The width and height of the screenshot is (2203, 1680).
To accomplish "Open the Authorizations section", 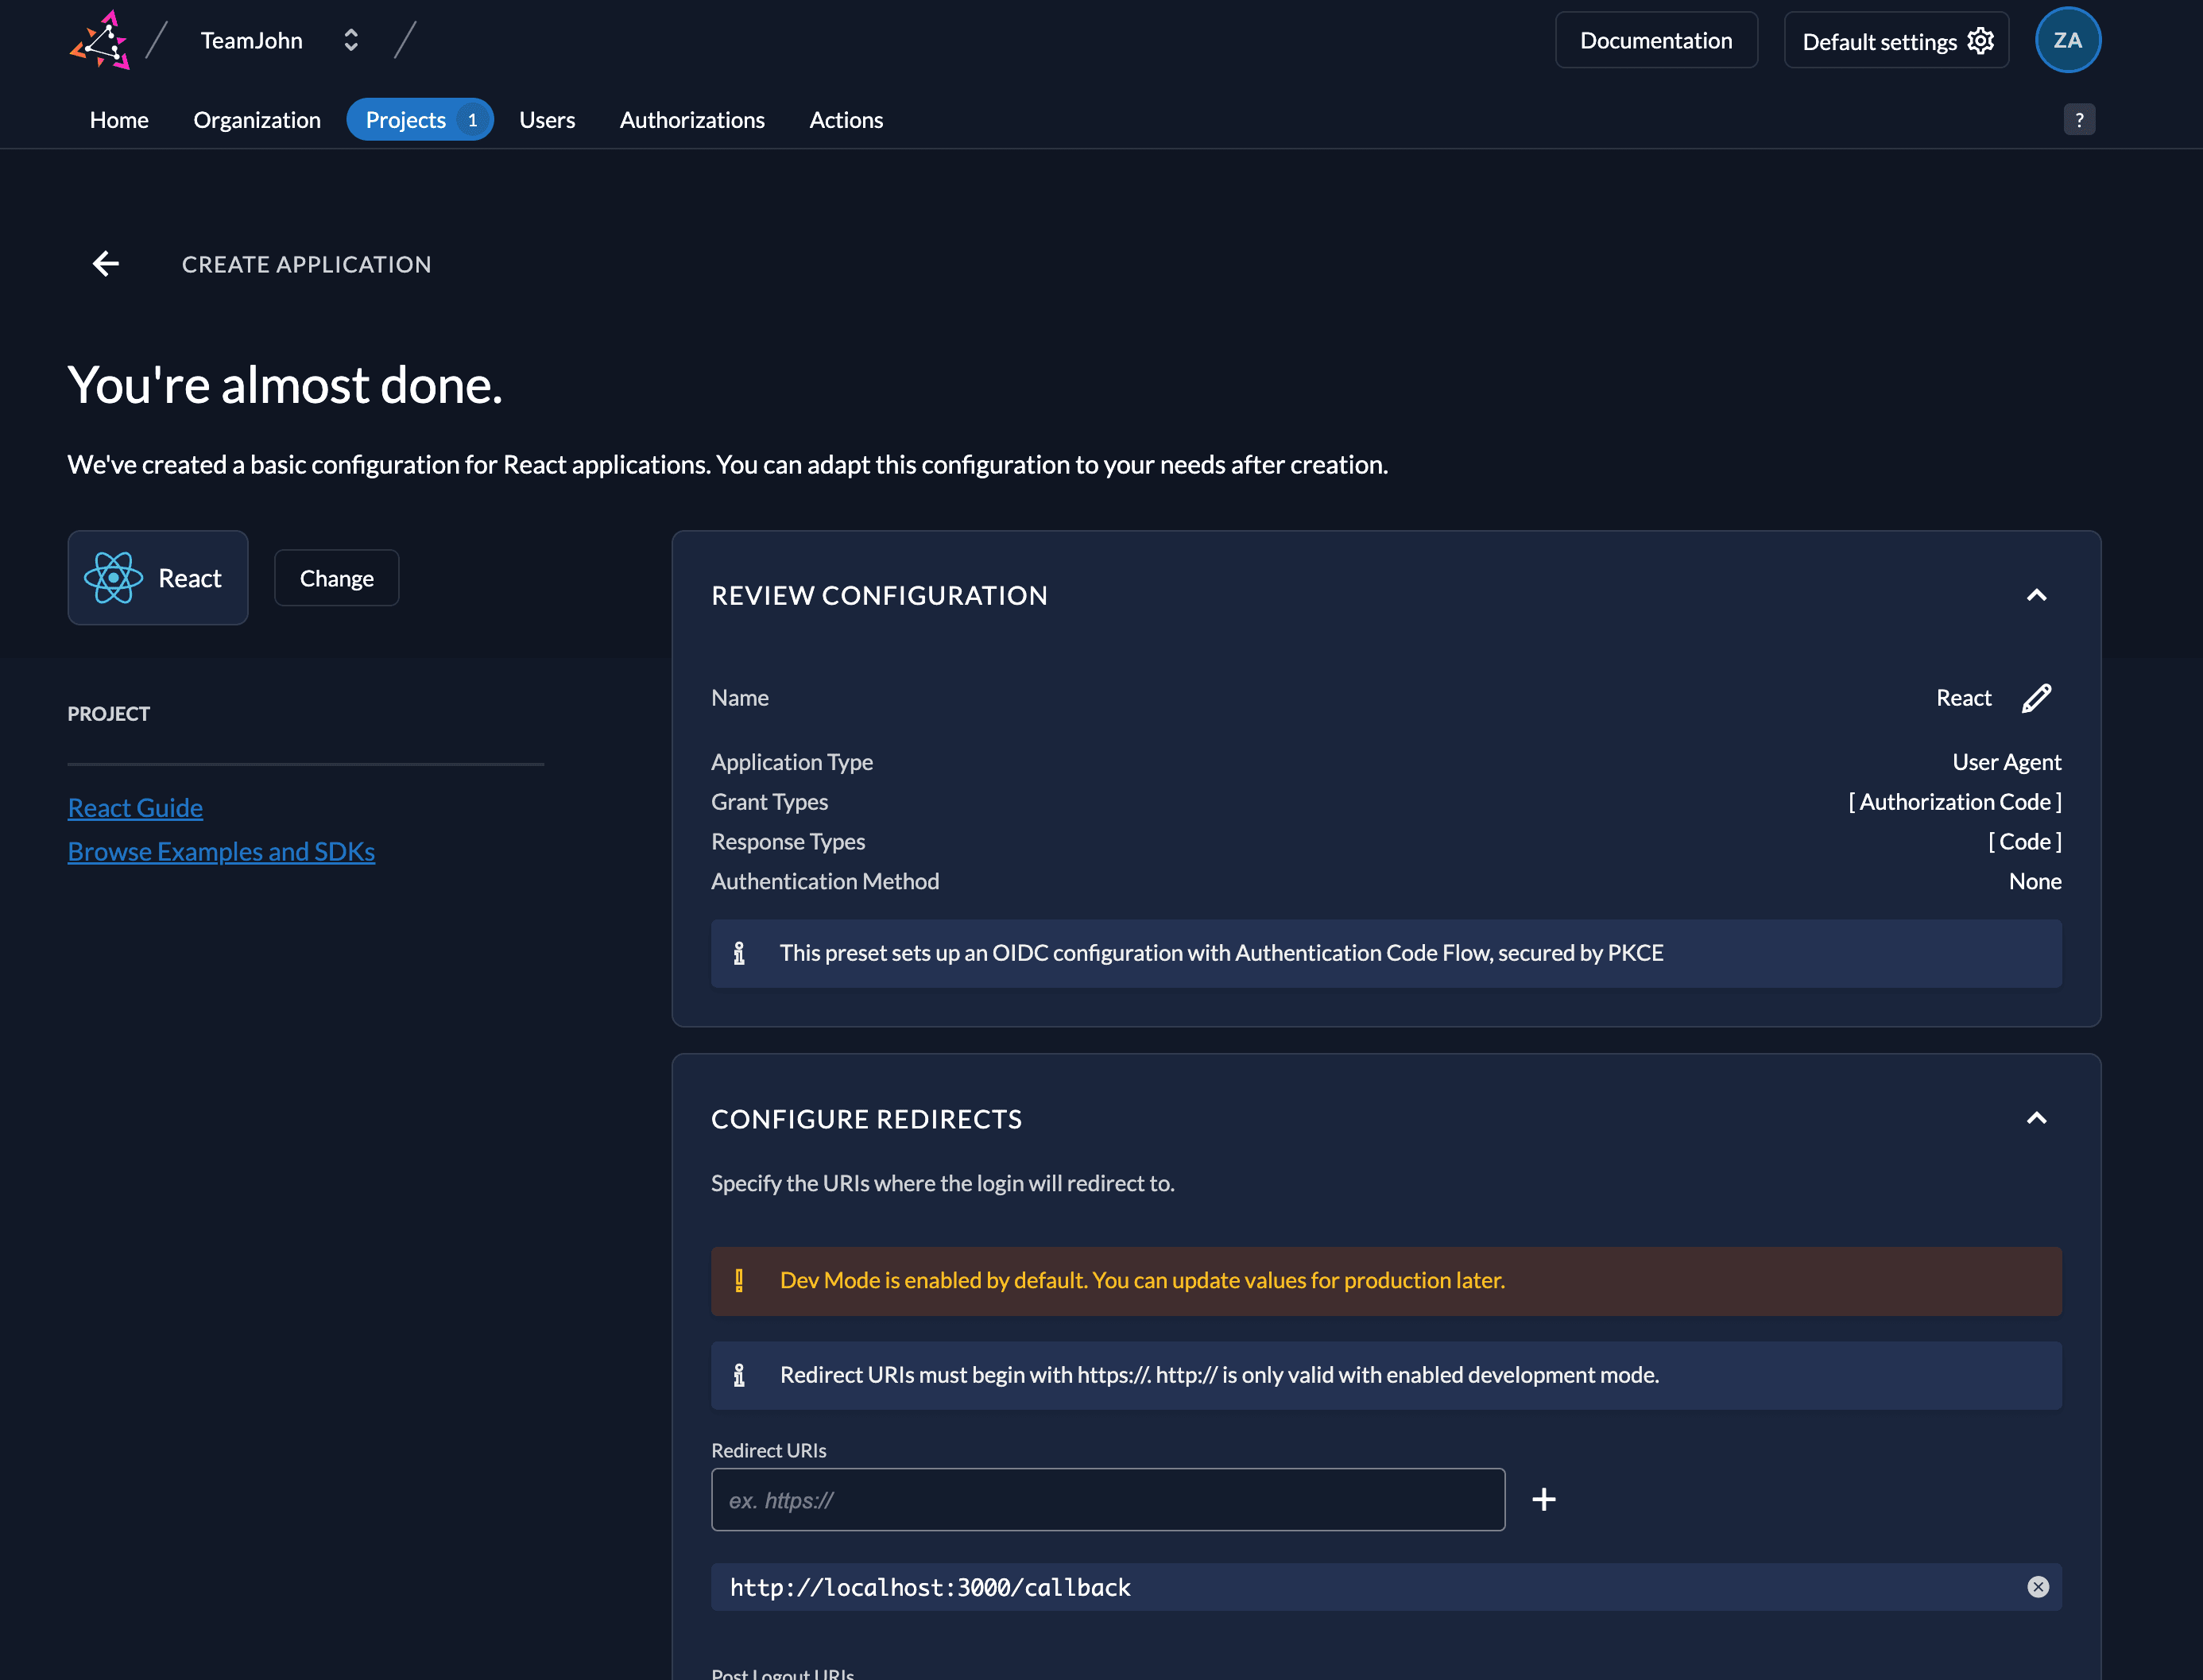I will (692, 119).
